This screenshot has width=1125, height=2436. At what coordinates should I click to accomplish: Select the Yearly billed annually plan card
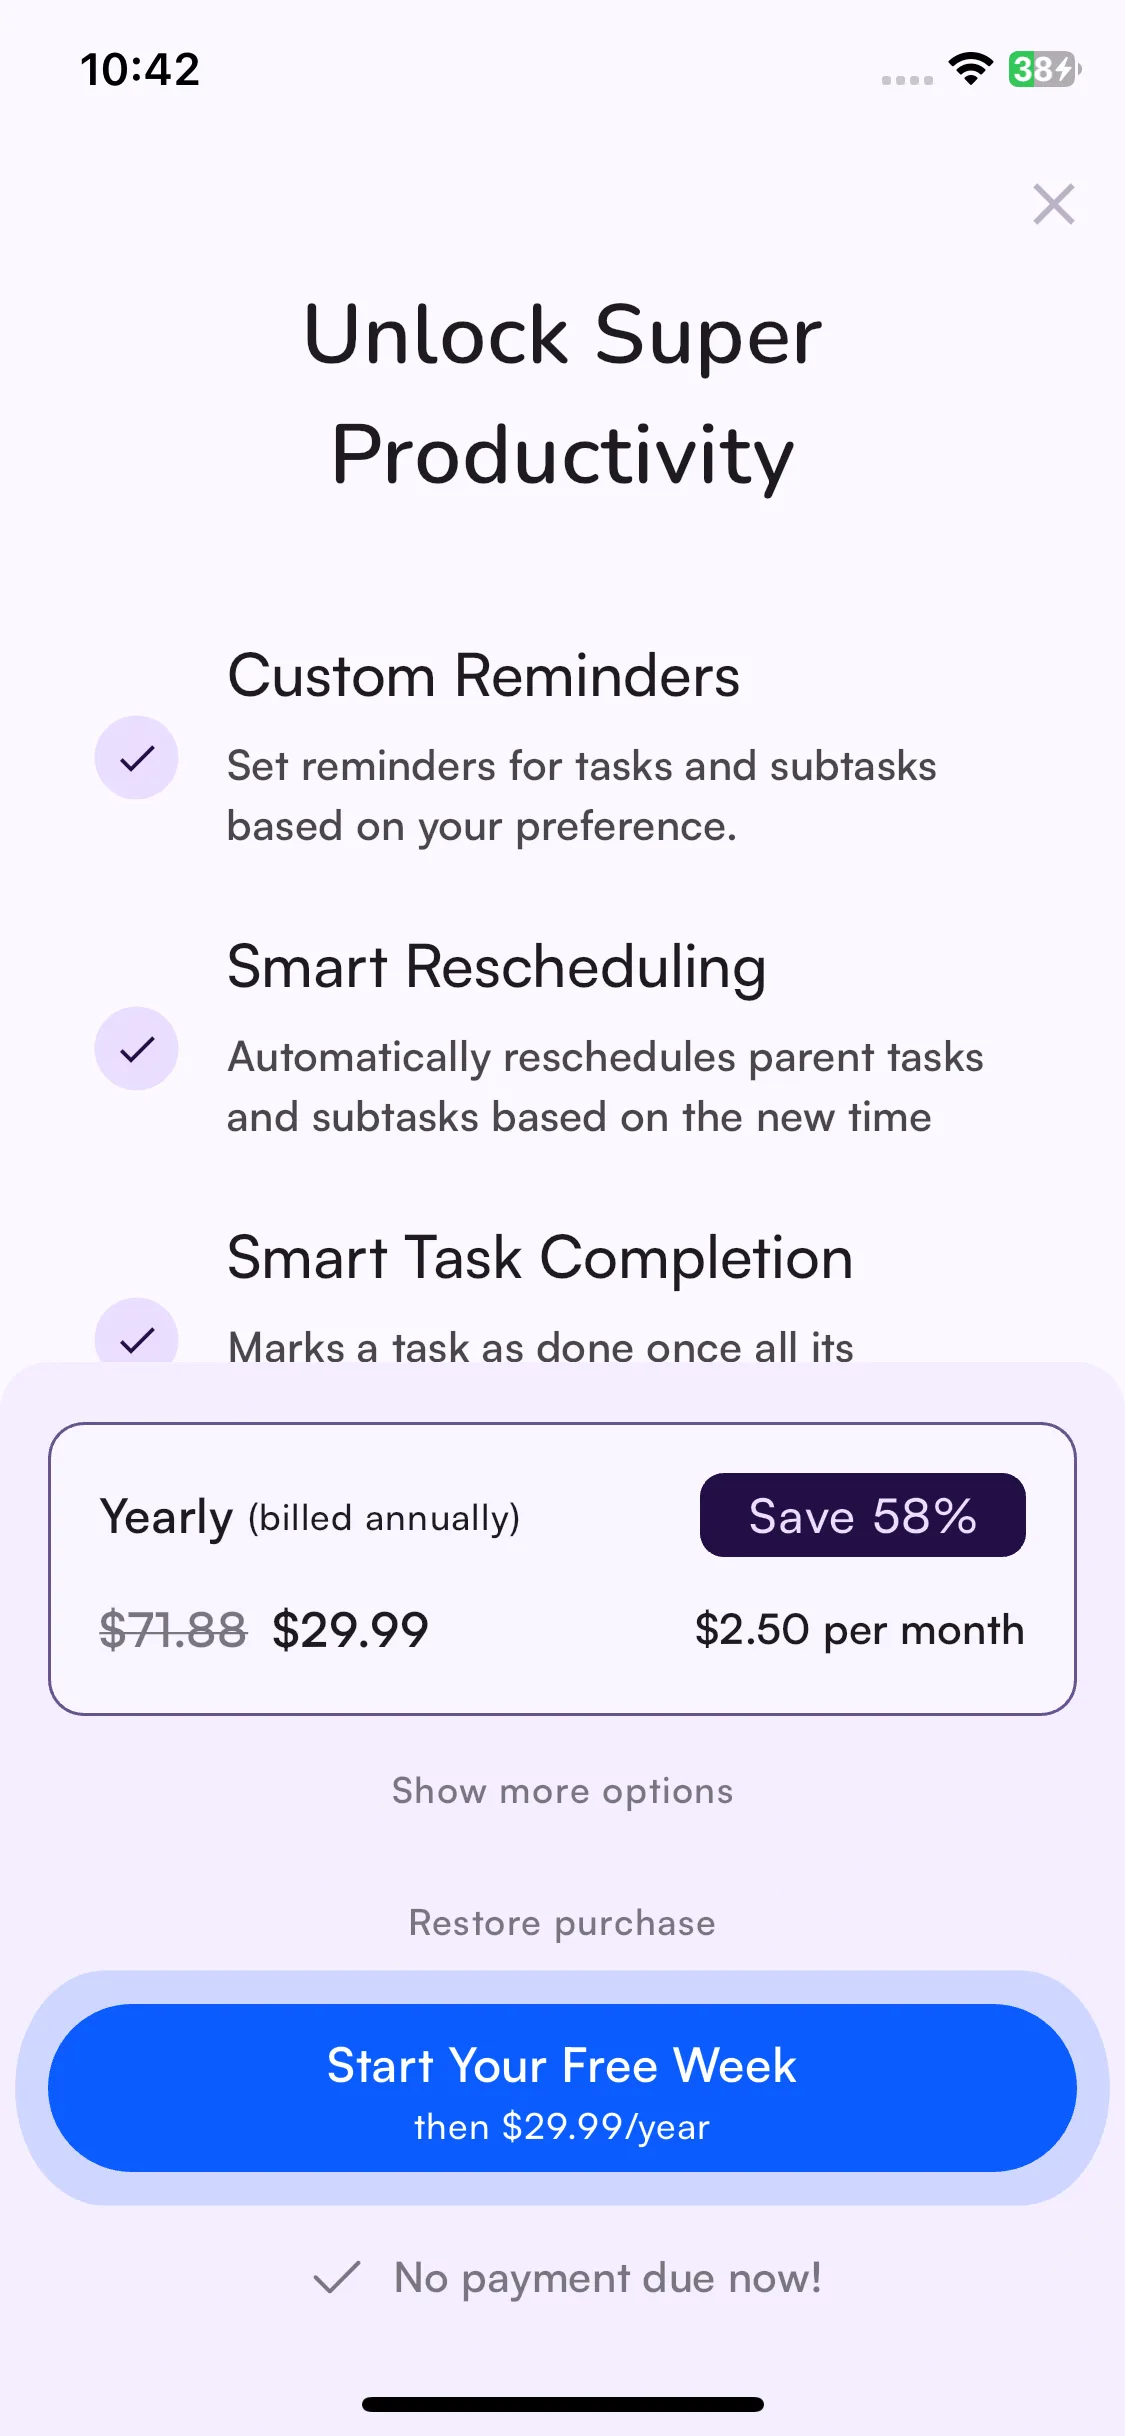(x=562, y=1569)
